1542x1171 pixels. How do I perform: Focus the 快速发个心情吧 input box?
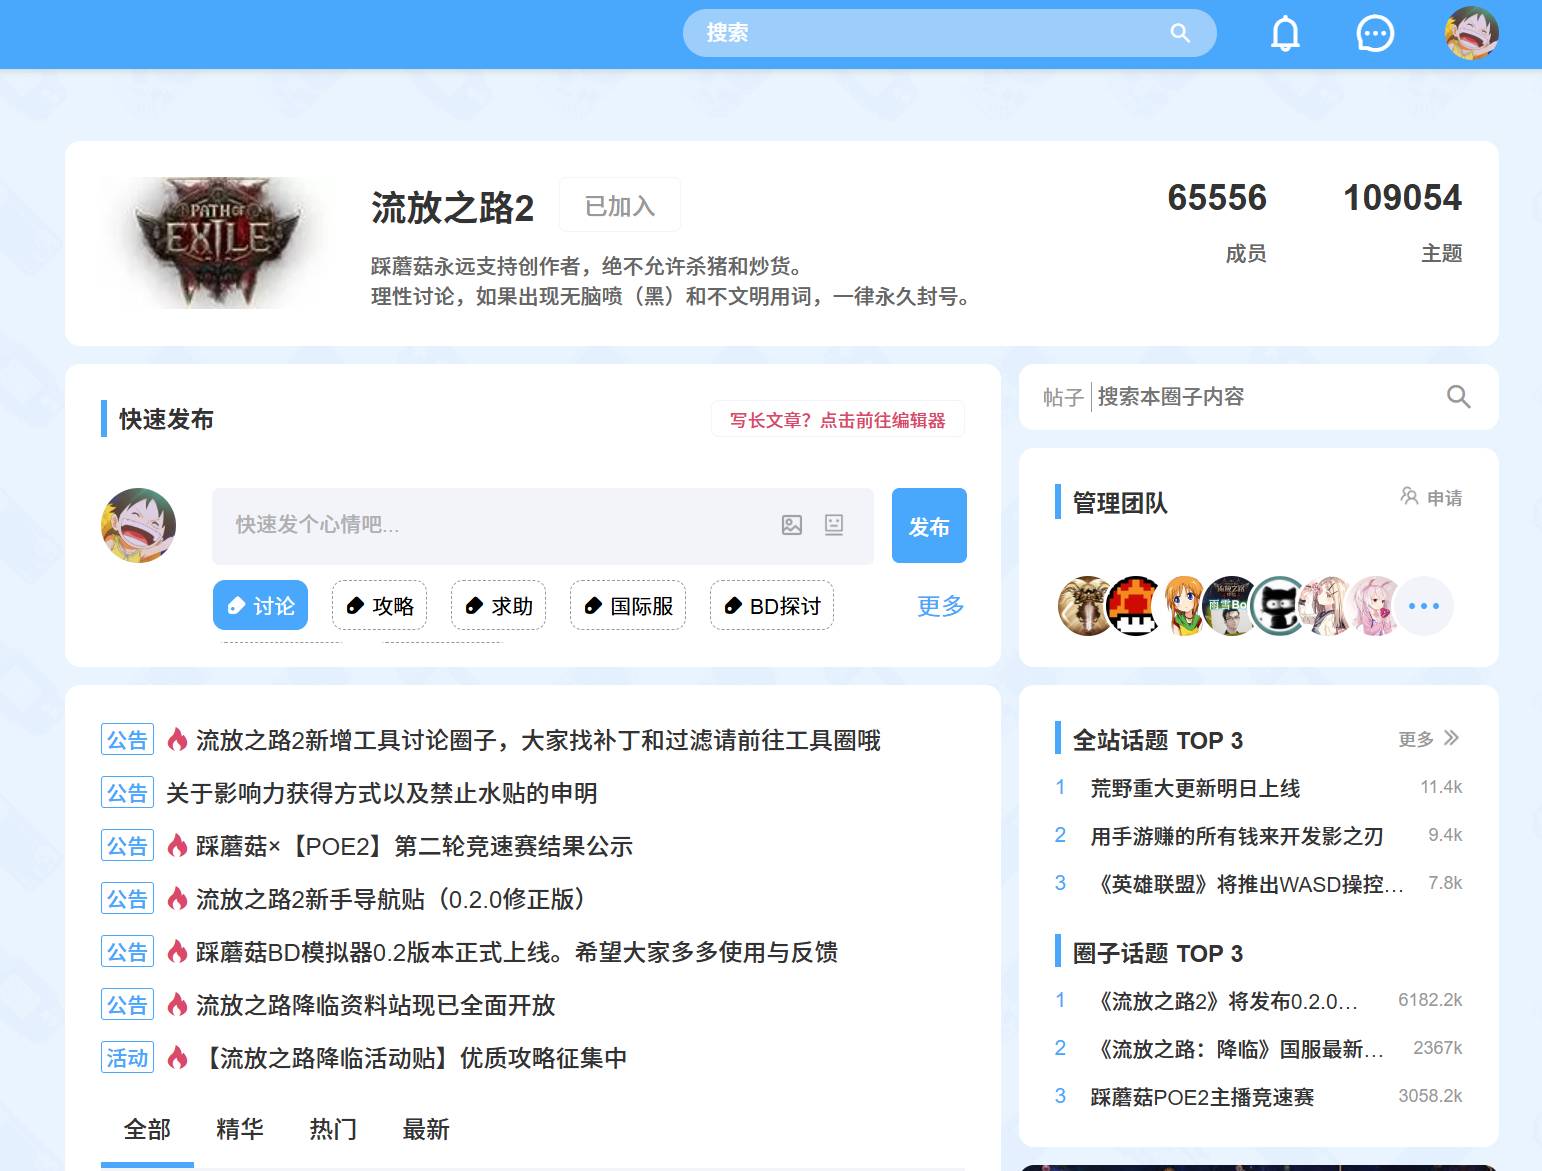542,525
